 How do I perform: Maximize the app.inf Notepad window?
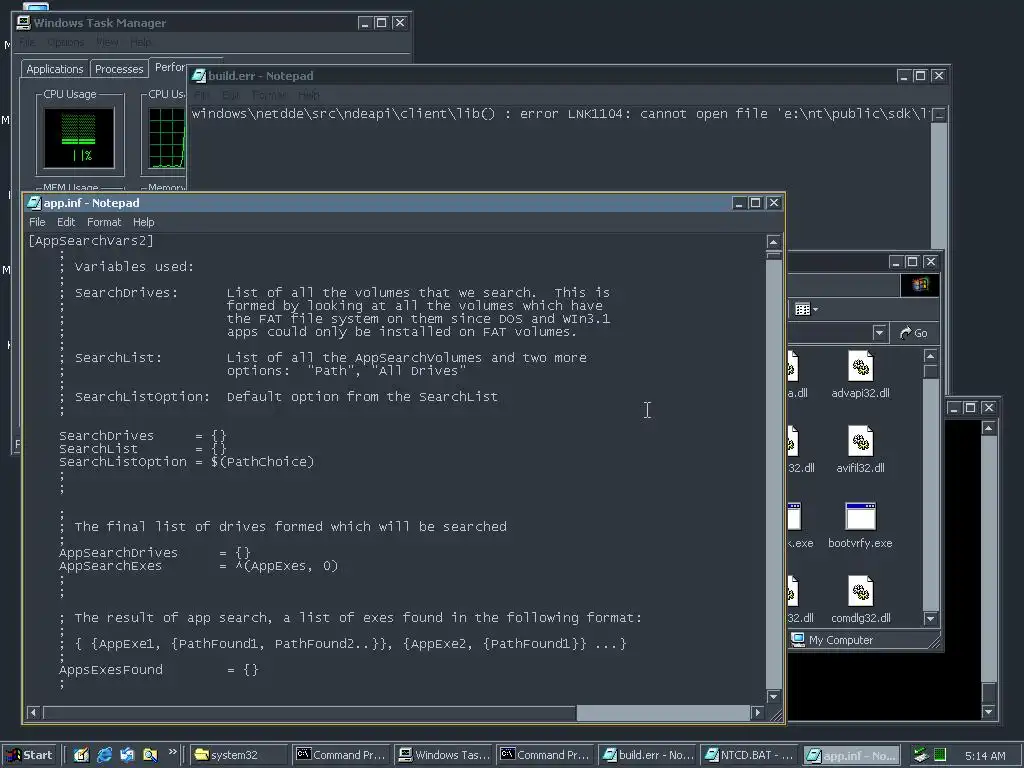756,203
